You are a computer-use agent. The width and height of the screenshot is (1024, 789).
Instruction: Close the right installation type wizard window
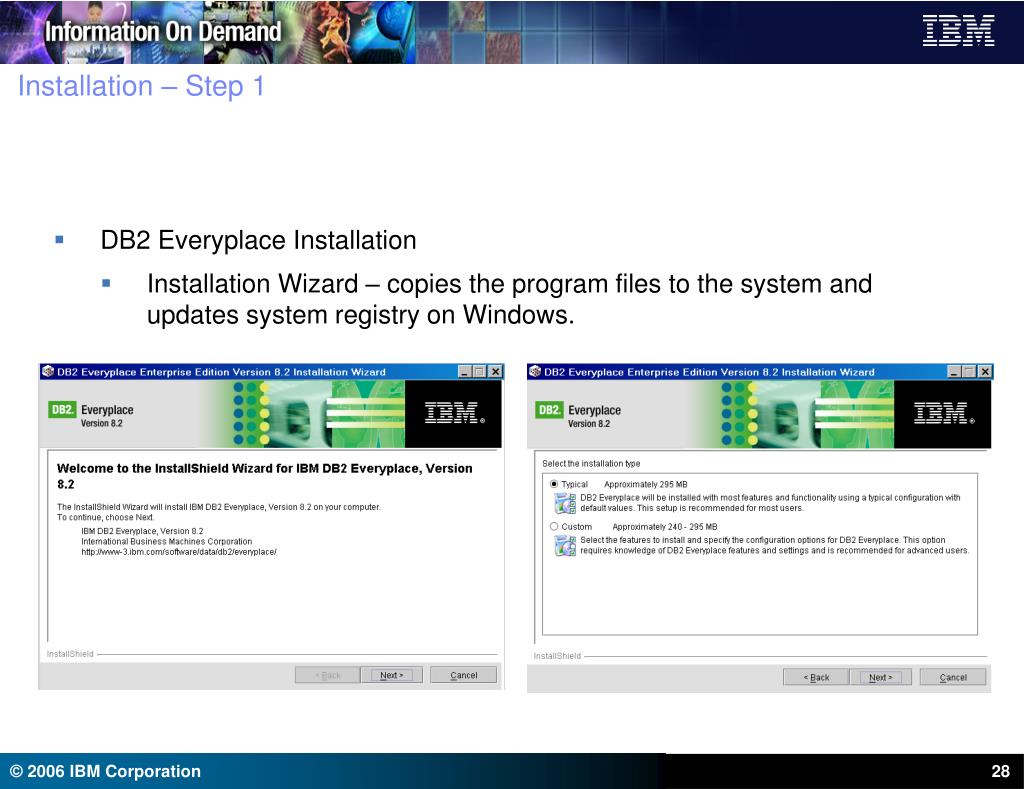coord(985,372)
